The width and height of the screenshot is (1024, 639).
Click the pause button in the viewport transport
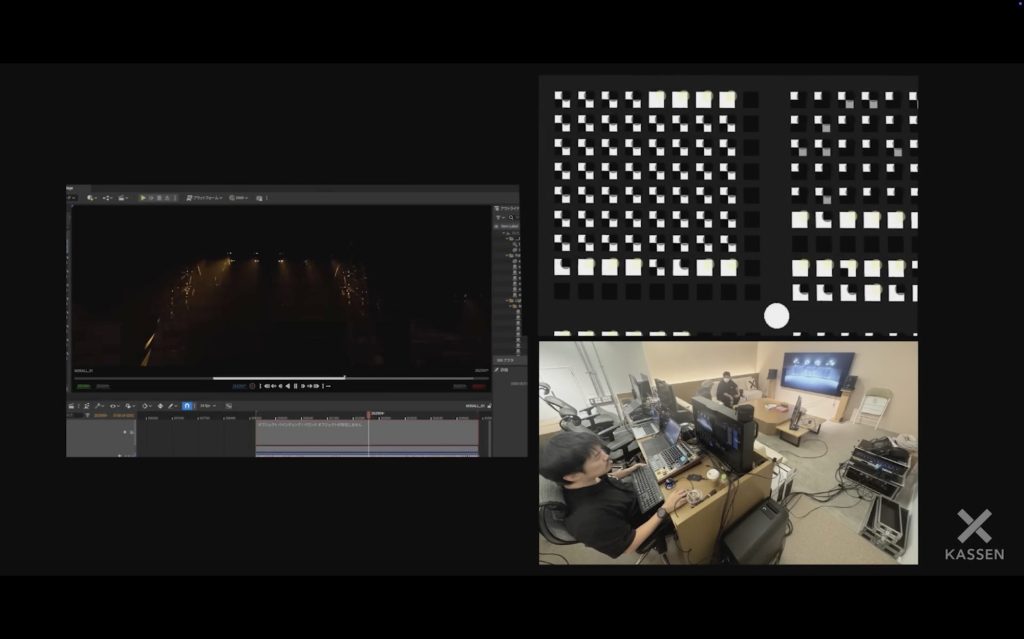(x=295, y=386)
